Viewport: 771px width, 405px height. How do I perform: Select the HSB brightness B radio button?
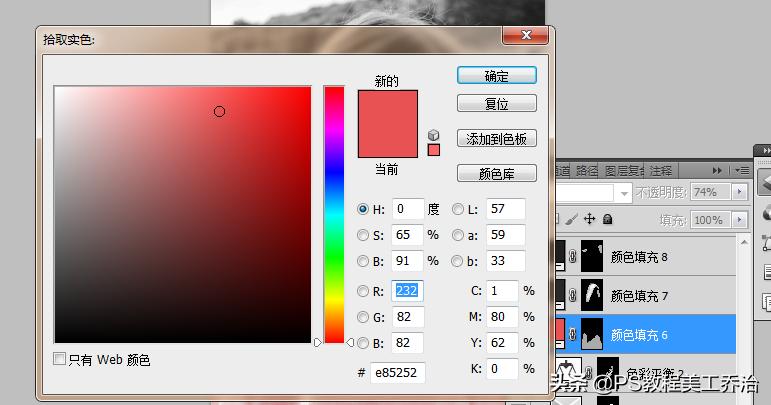[363, 261]
